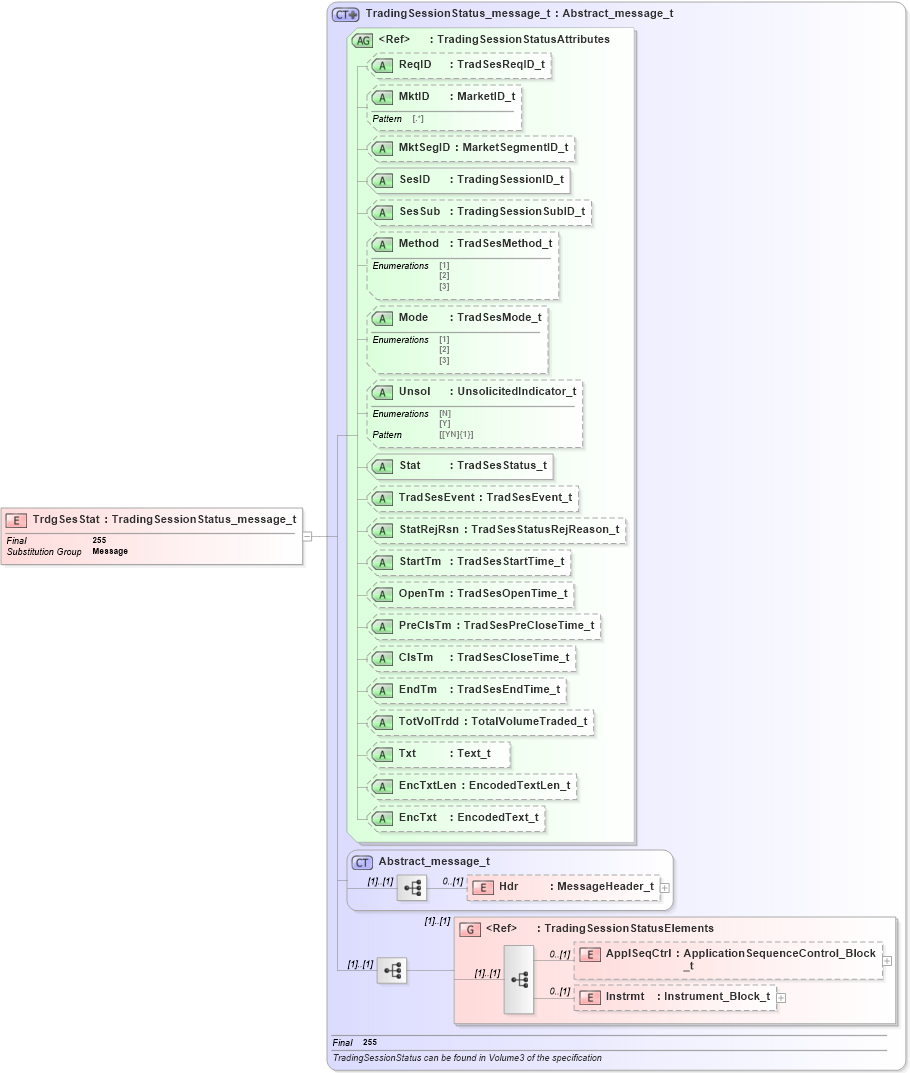Click the A icon beside the ReqID attribute
Screen dimensions: 910x1073
381,66
